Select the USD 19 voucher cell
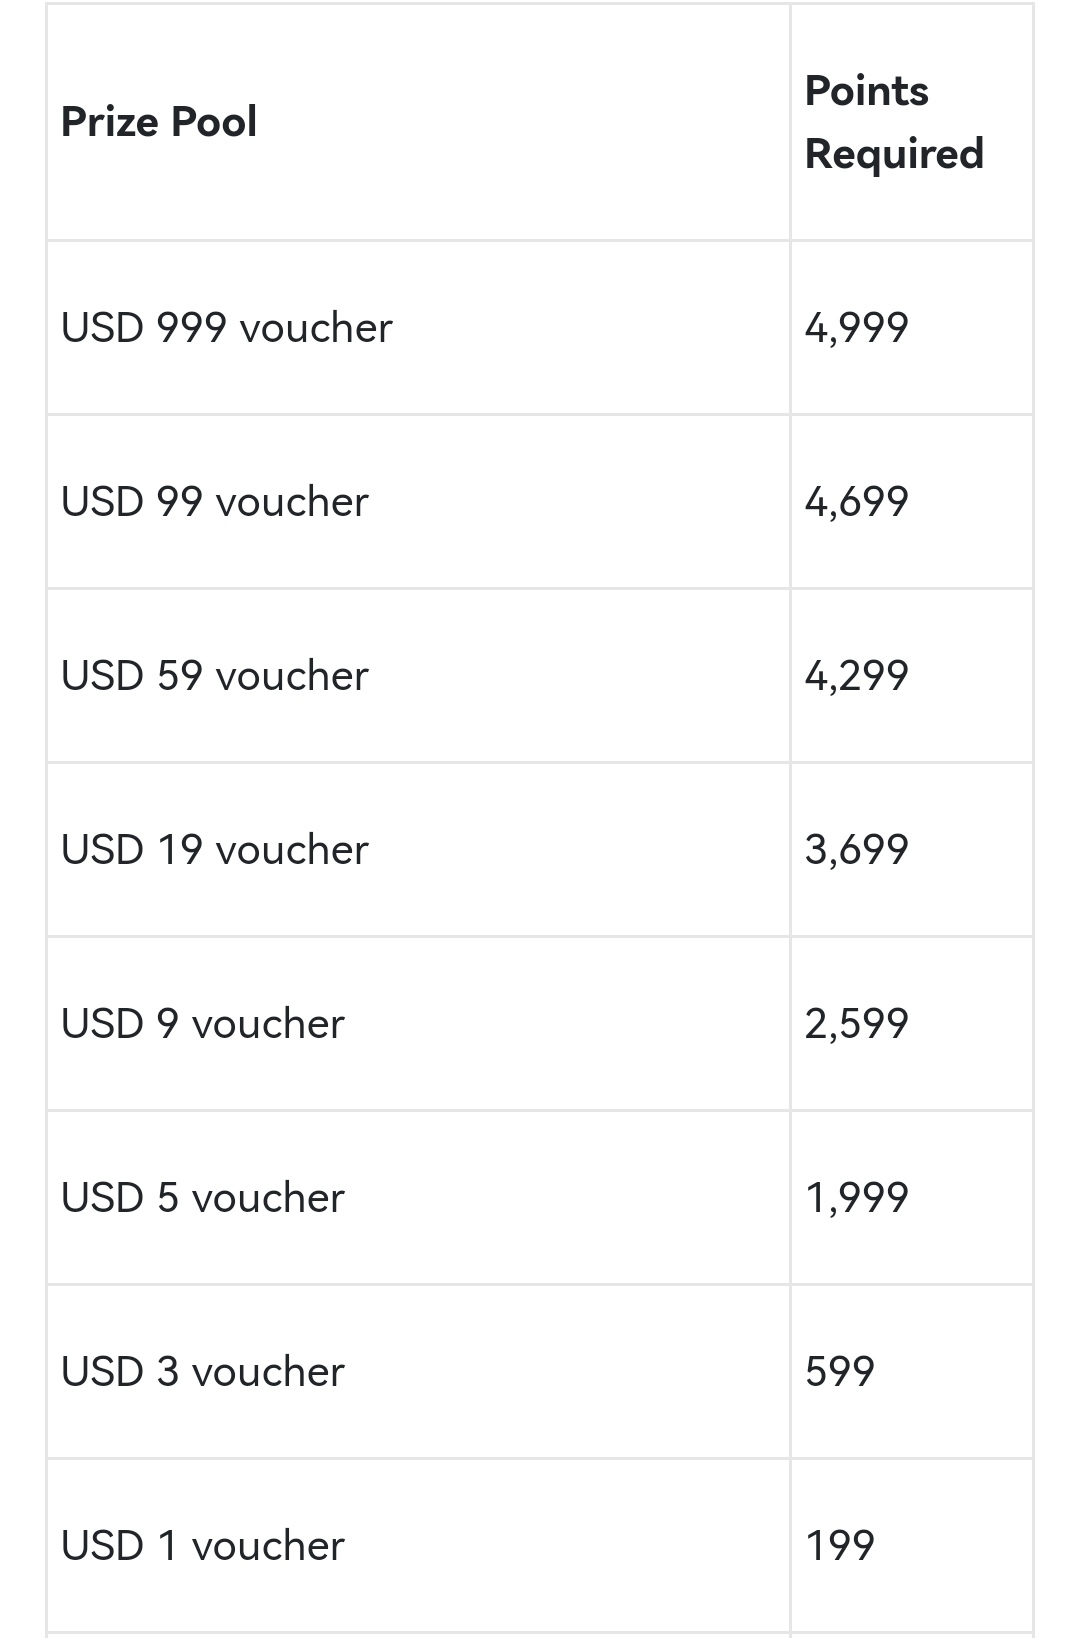This screenshot has width=1080, height=1638. pyautogui.click(x=215, y=850)
